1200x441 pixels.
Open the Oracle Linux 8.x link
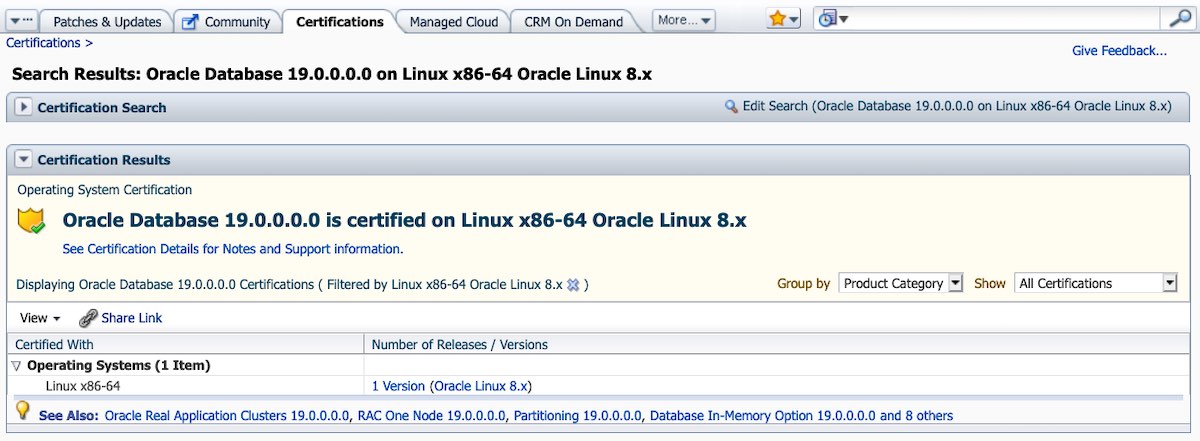pos(480,386)
